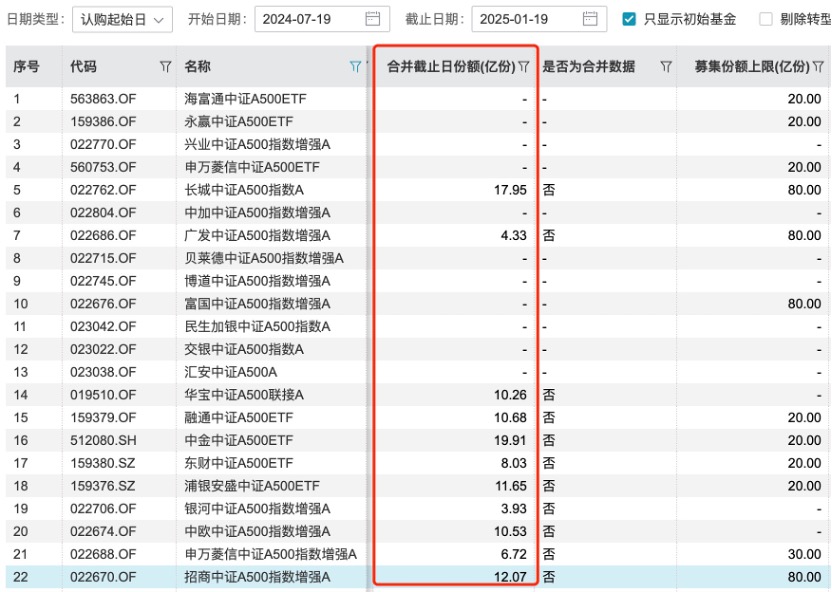Select highlighted row 招商中证A500指数增强A

point(418,577)
